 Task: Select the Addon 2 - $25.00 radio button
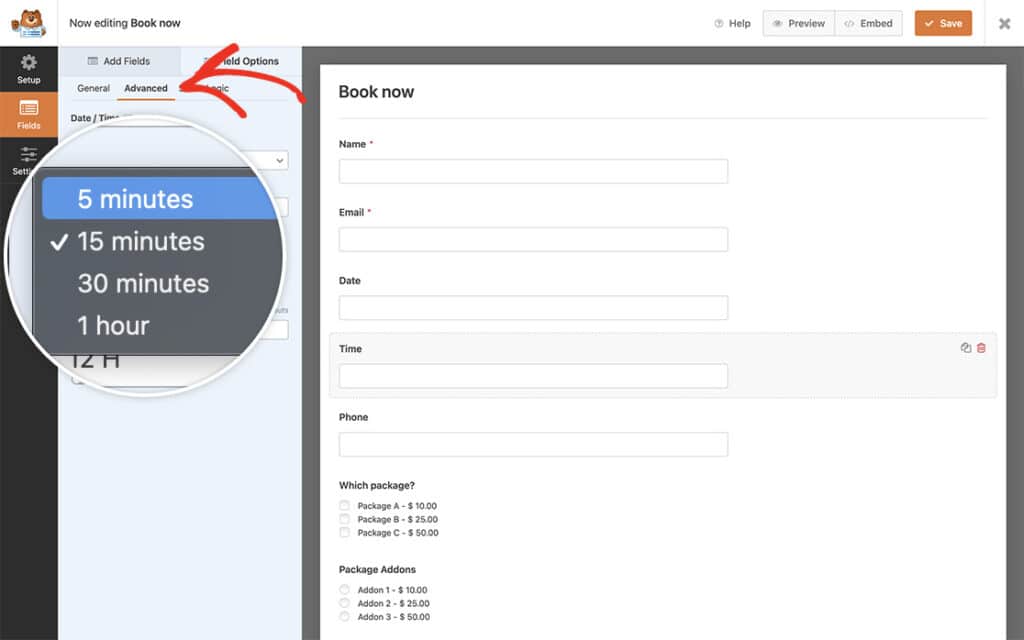coord(345,603)
